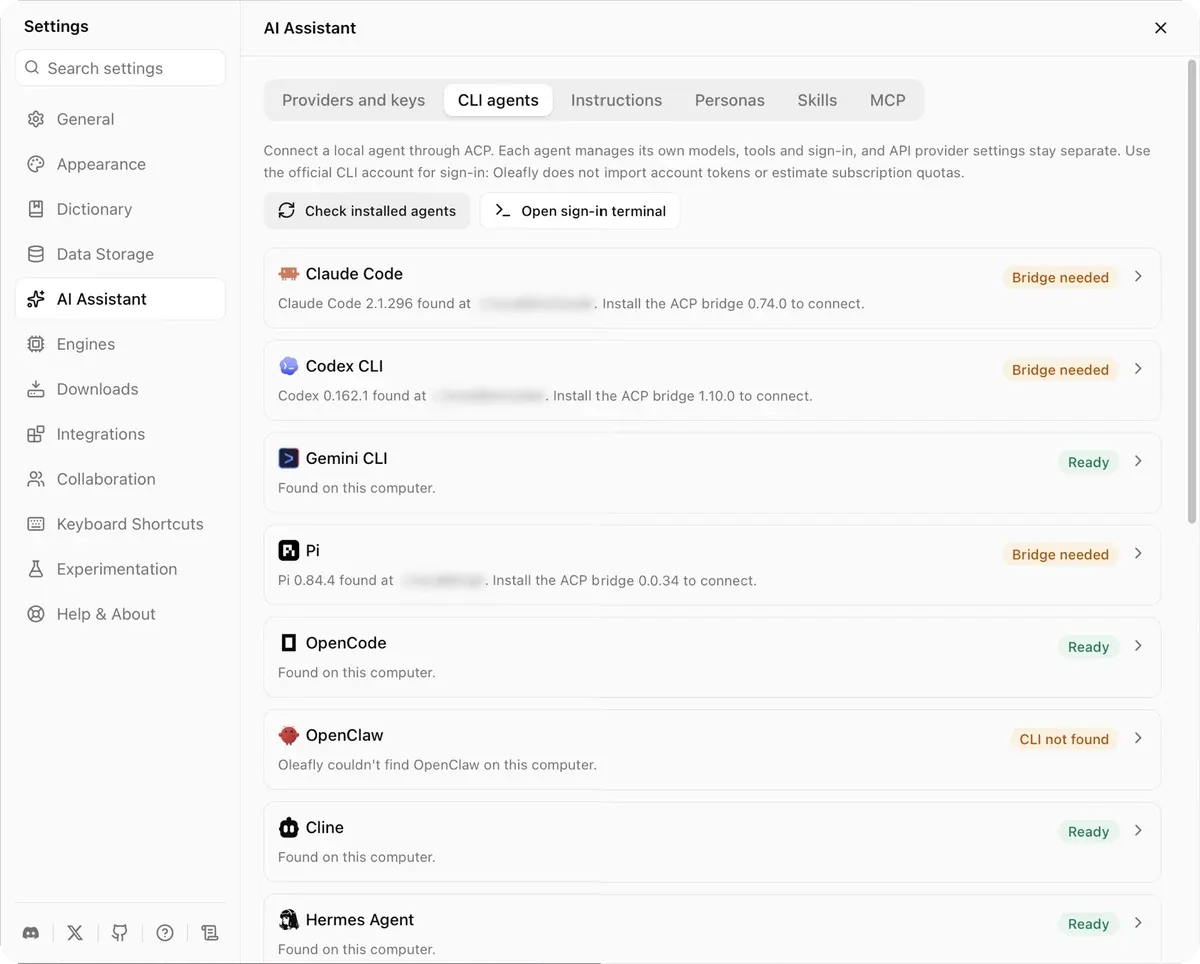Click Ready badge for Gemini CLI
This screenshot has height=964, width=1200.
1088,462
